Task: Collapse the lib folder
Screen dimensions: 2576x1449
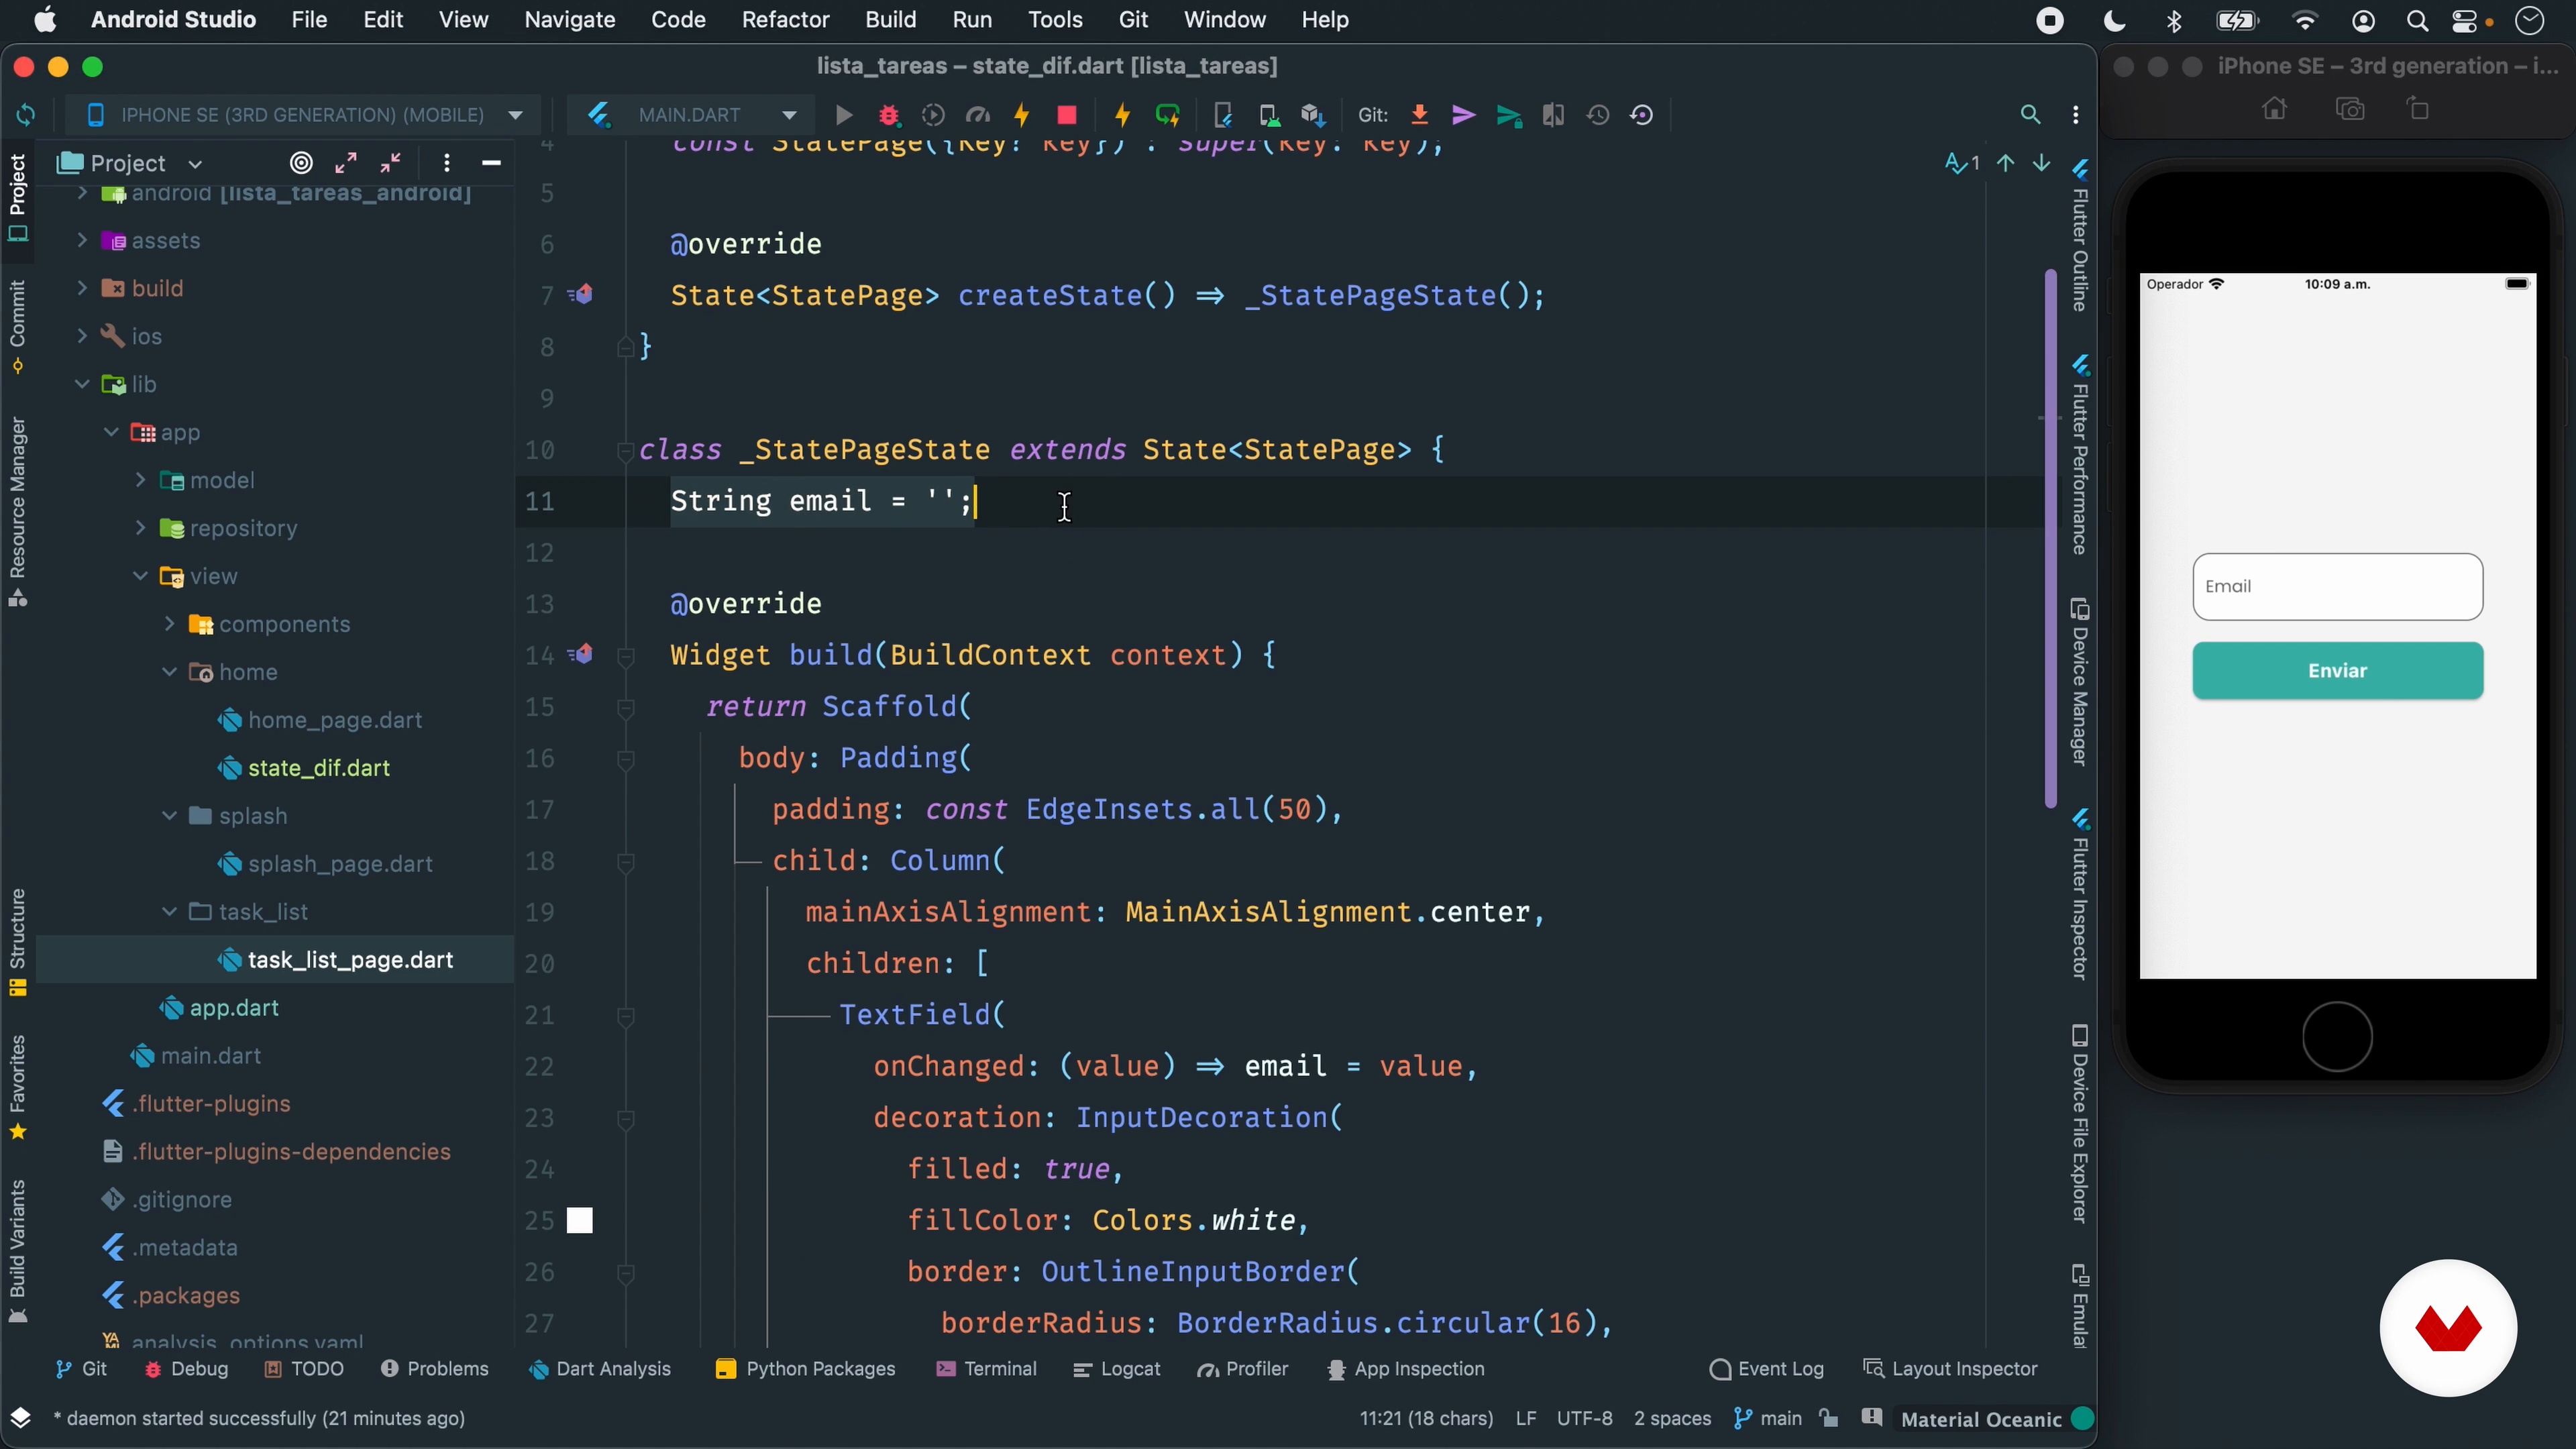Action: pos(82,384)
